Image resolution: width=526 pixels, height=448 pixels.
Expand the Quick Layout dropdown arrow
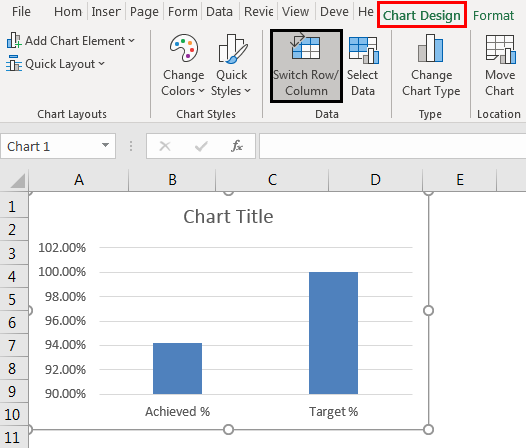point(102,63)
